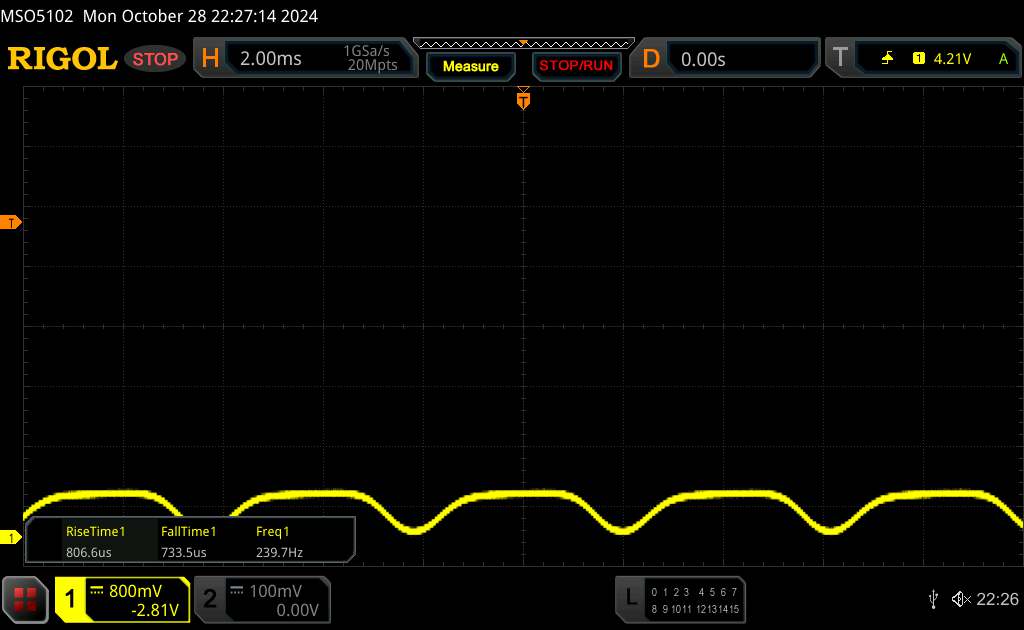Viewport: 1024px width, 630px height.
Task: Select the Freq1 measurement result
Action: 279,541
